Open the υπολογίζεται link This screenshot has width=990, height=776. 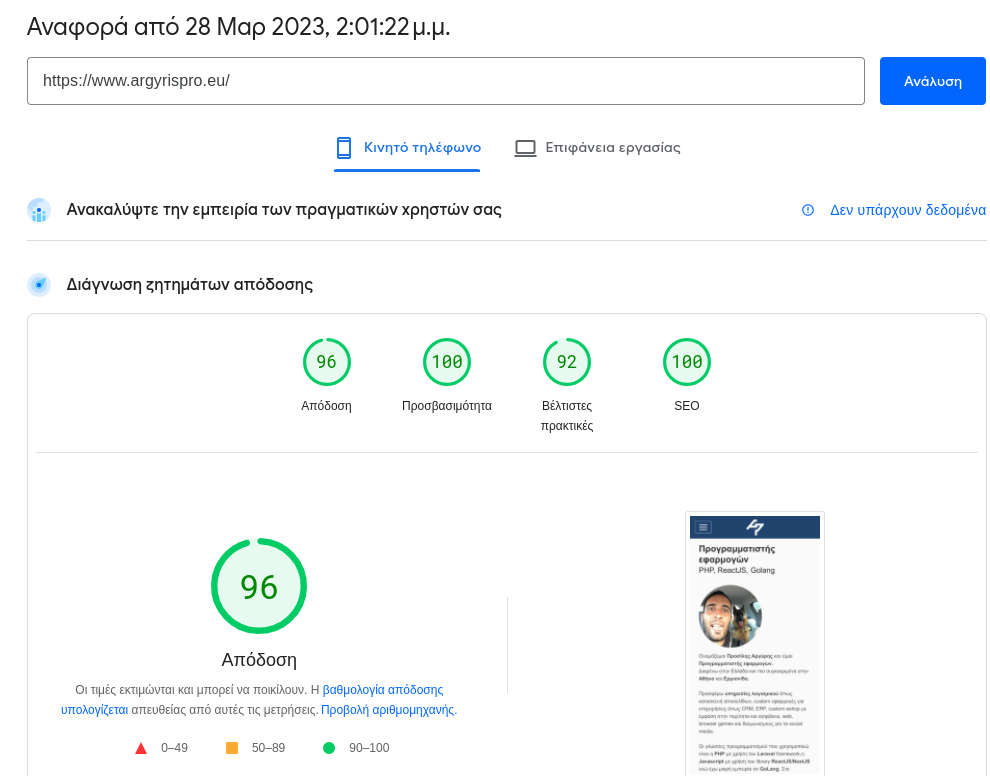pos(94,710)
